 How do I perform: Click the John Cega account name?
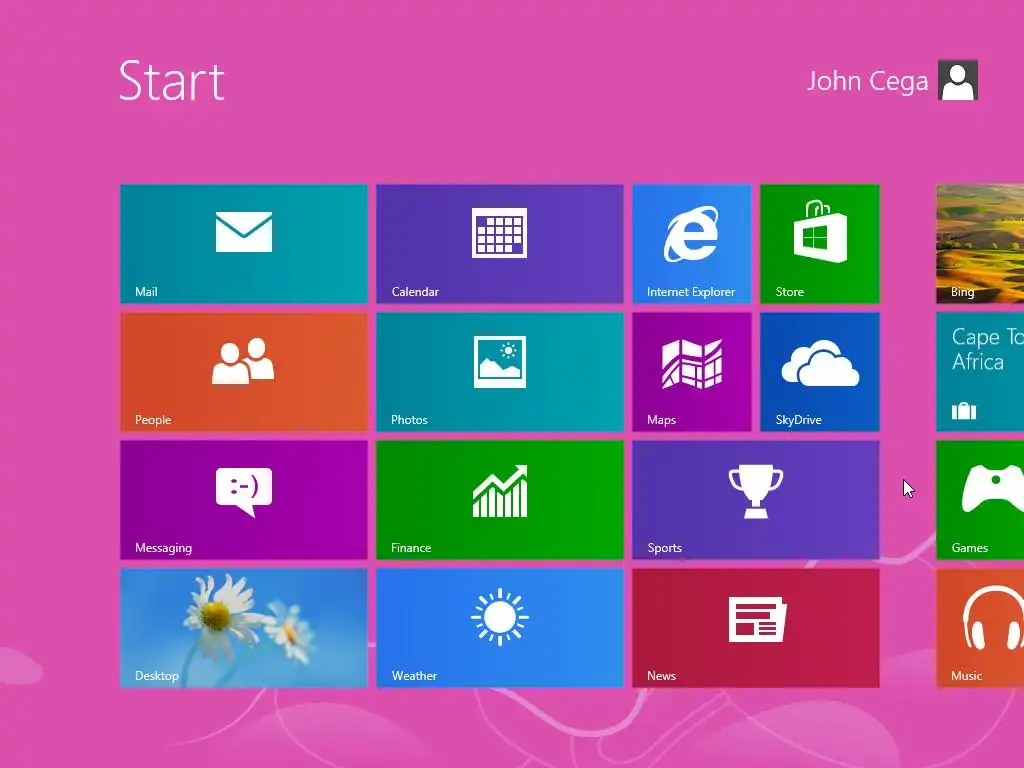[867, 81]
